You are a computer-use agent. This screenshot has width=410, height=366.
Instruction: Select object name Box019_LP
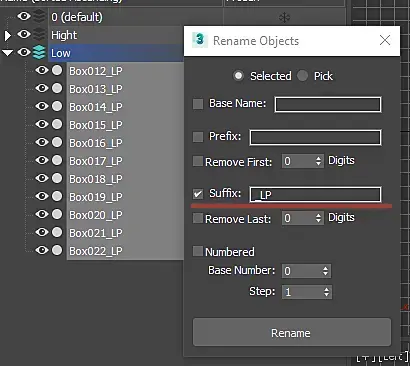(96, 197)
